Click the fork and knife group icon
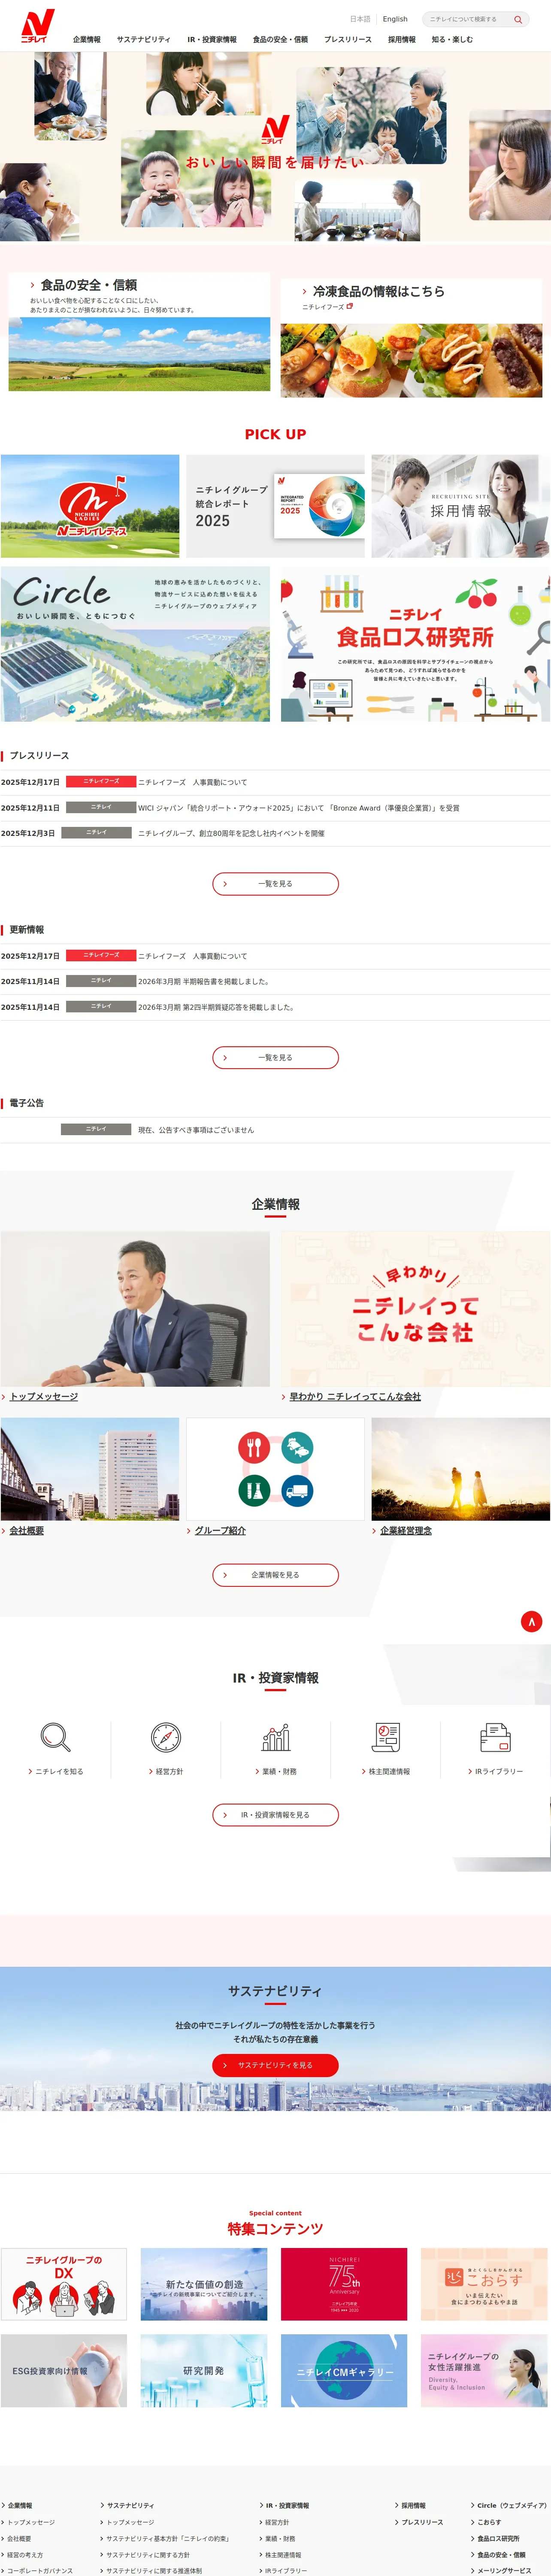This screenshot has height=2576, width=551. pos(254,1447)
